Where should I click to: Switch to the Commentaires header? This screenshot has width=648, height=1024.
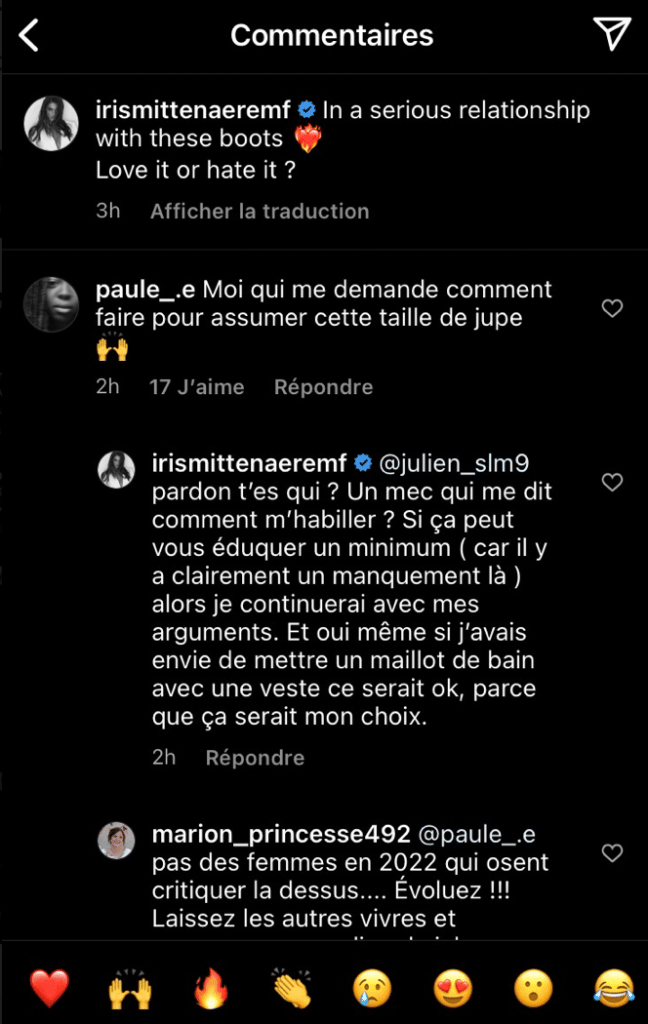(331, 34)
